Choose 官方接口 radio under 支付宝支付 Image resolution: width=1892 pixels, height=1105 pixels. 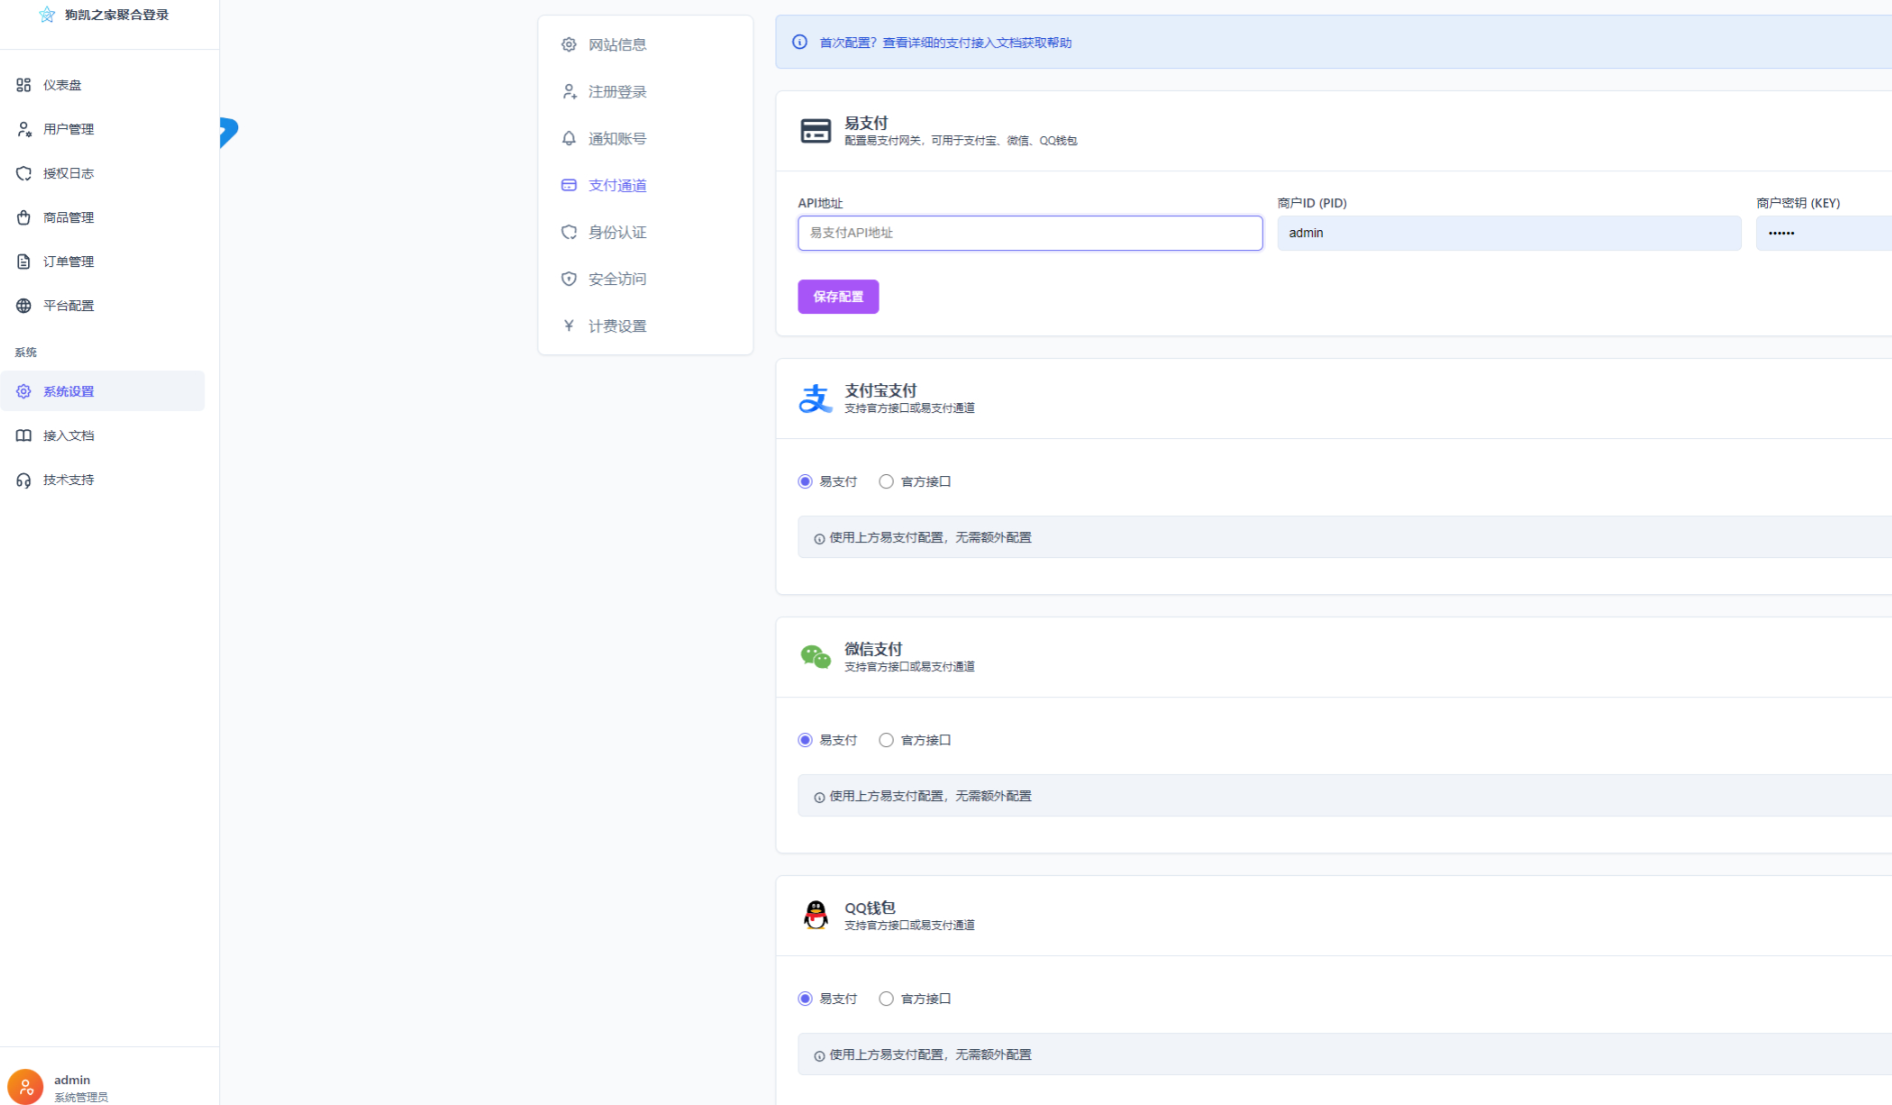pos(886,482)
